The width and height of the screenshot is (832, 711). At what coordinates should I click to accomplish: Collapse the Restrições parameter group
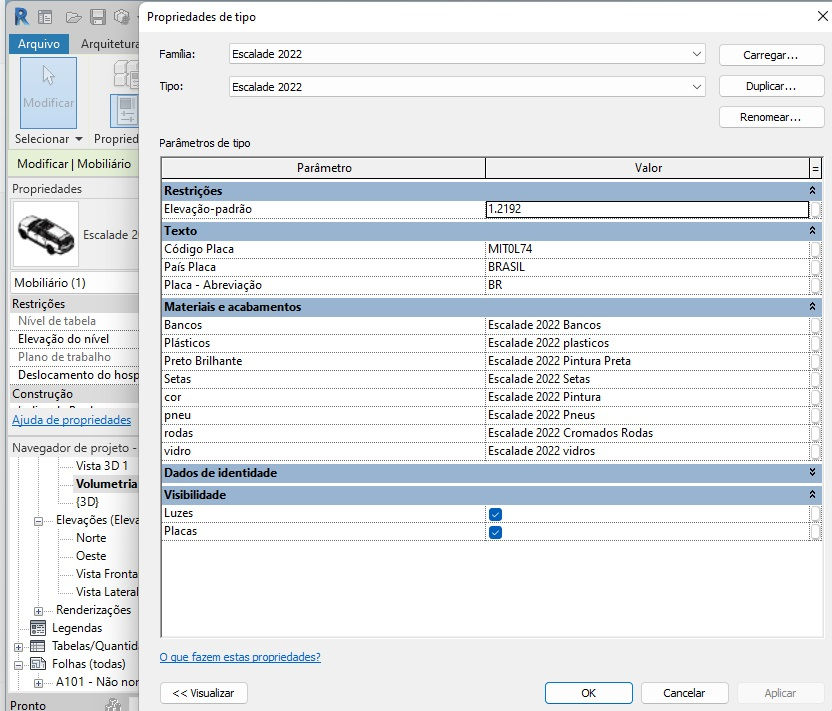click(812, 190)
